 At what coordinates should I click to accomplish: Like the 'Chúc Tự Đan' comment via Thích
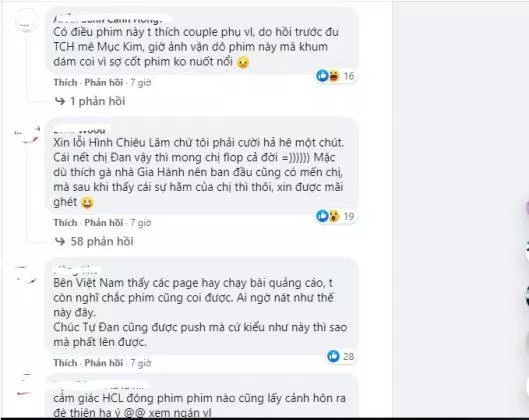(x=65, y=363)
